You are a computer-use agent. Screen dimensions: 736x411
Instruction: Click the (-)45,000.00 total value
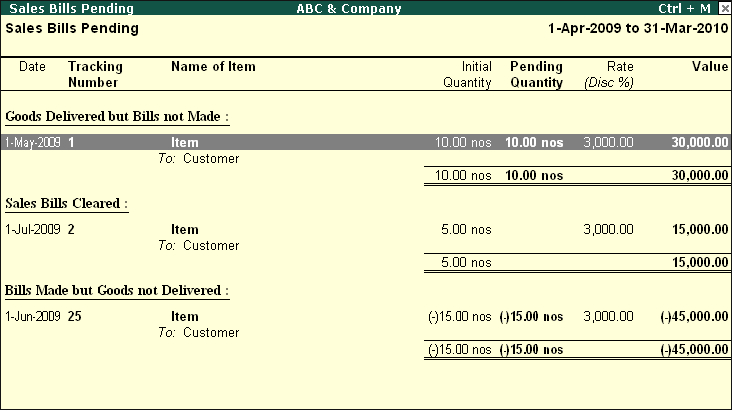(694, 350)
